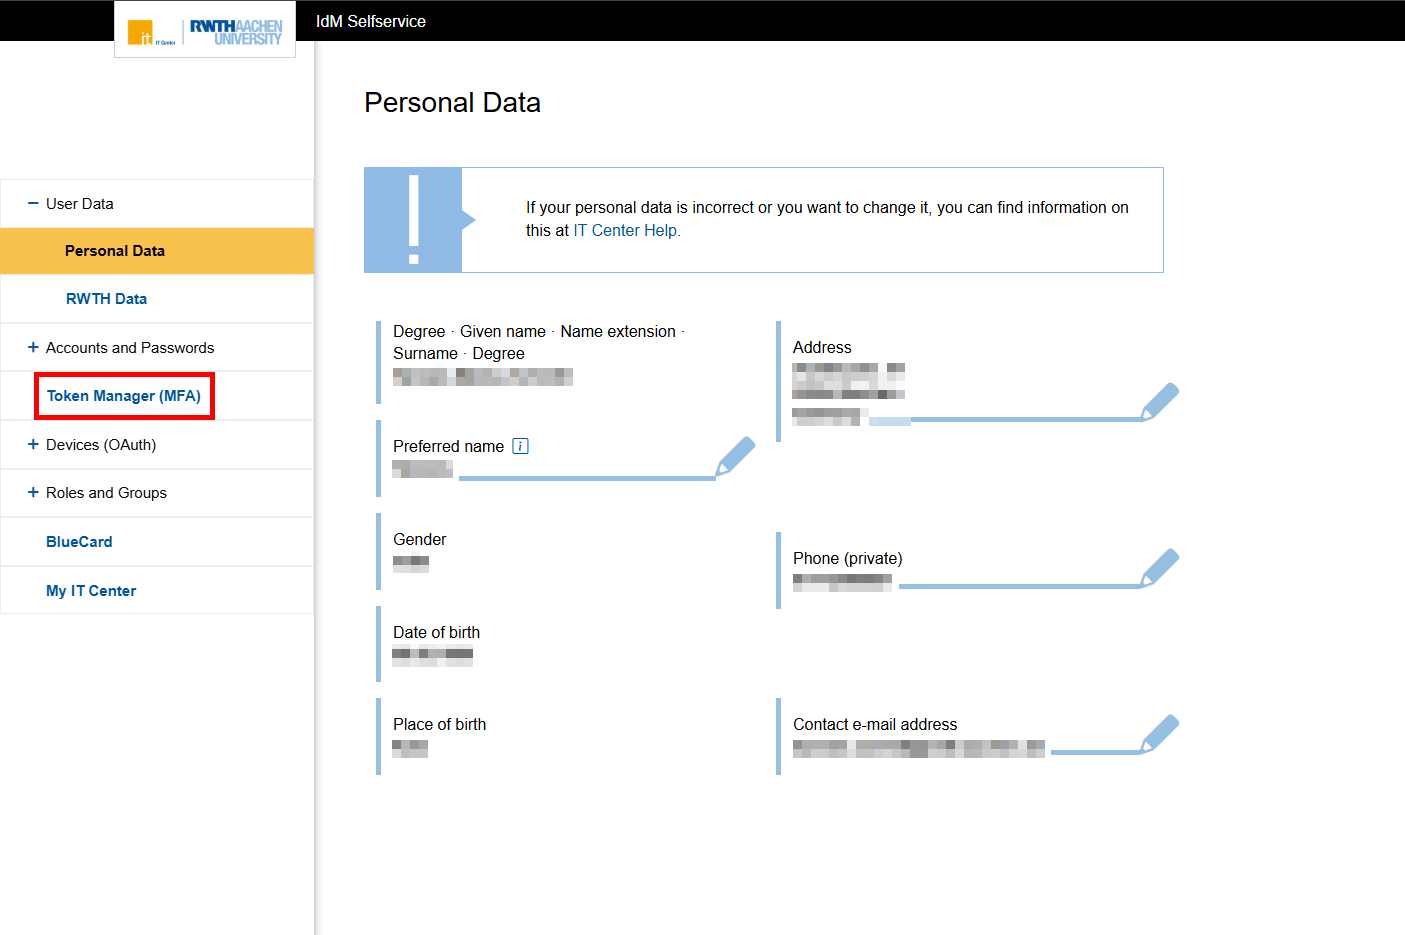Expand the Roles and Groups section
Screen dimensions: 1405x935
click(33, 492)
